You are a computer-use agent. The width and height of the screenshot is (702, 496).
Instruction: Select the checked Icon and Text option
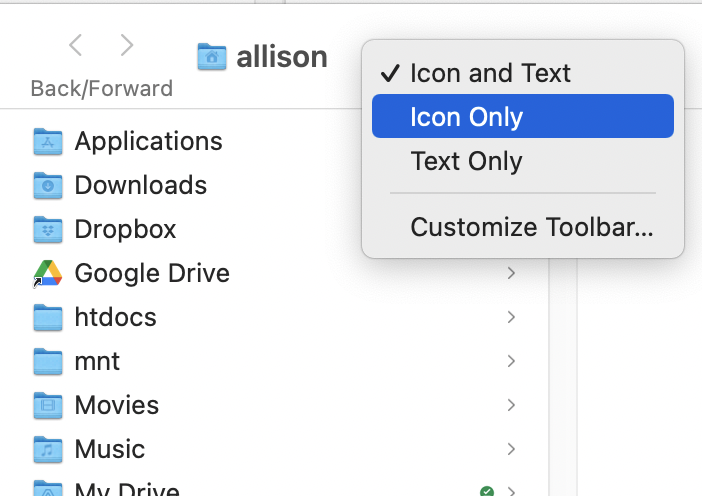pyautogui.click(x=490, y=73)
